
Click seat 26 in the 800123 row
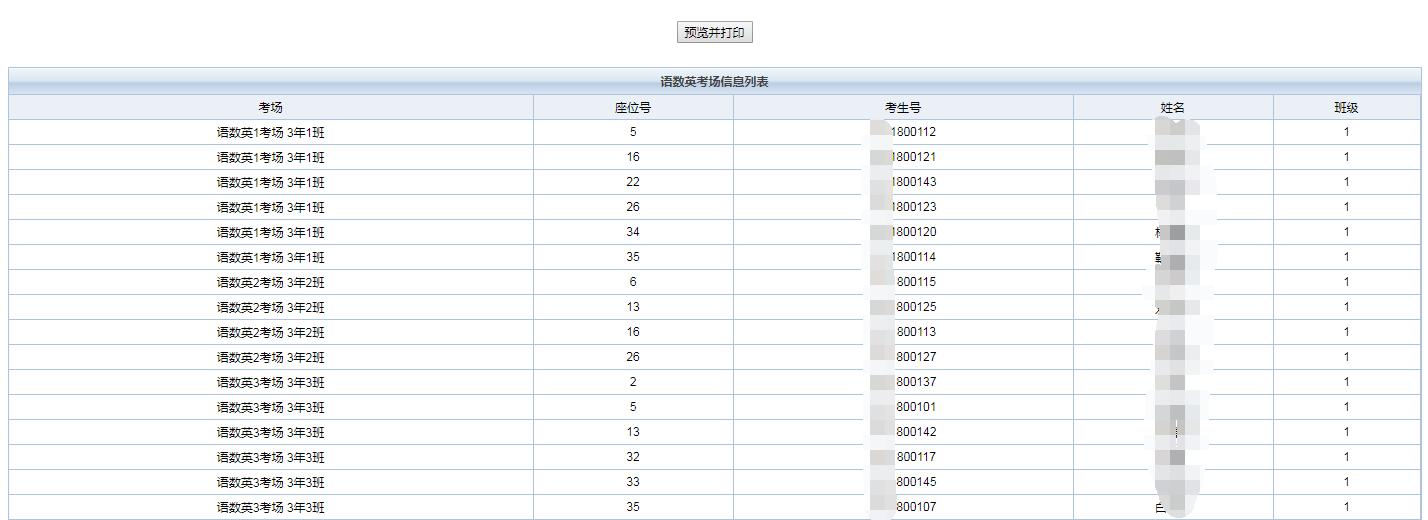633,207
